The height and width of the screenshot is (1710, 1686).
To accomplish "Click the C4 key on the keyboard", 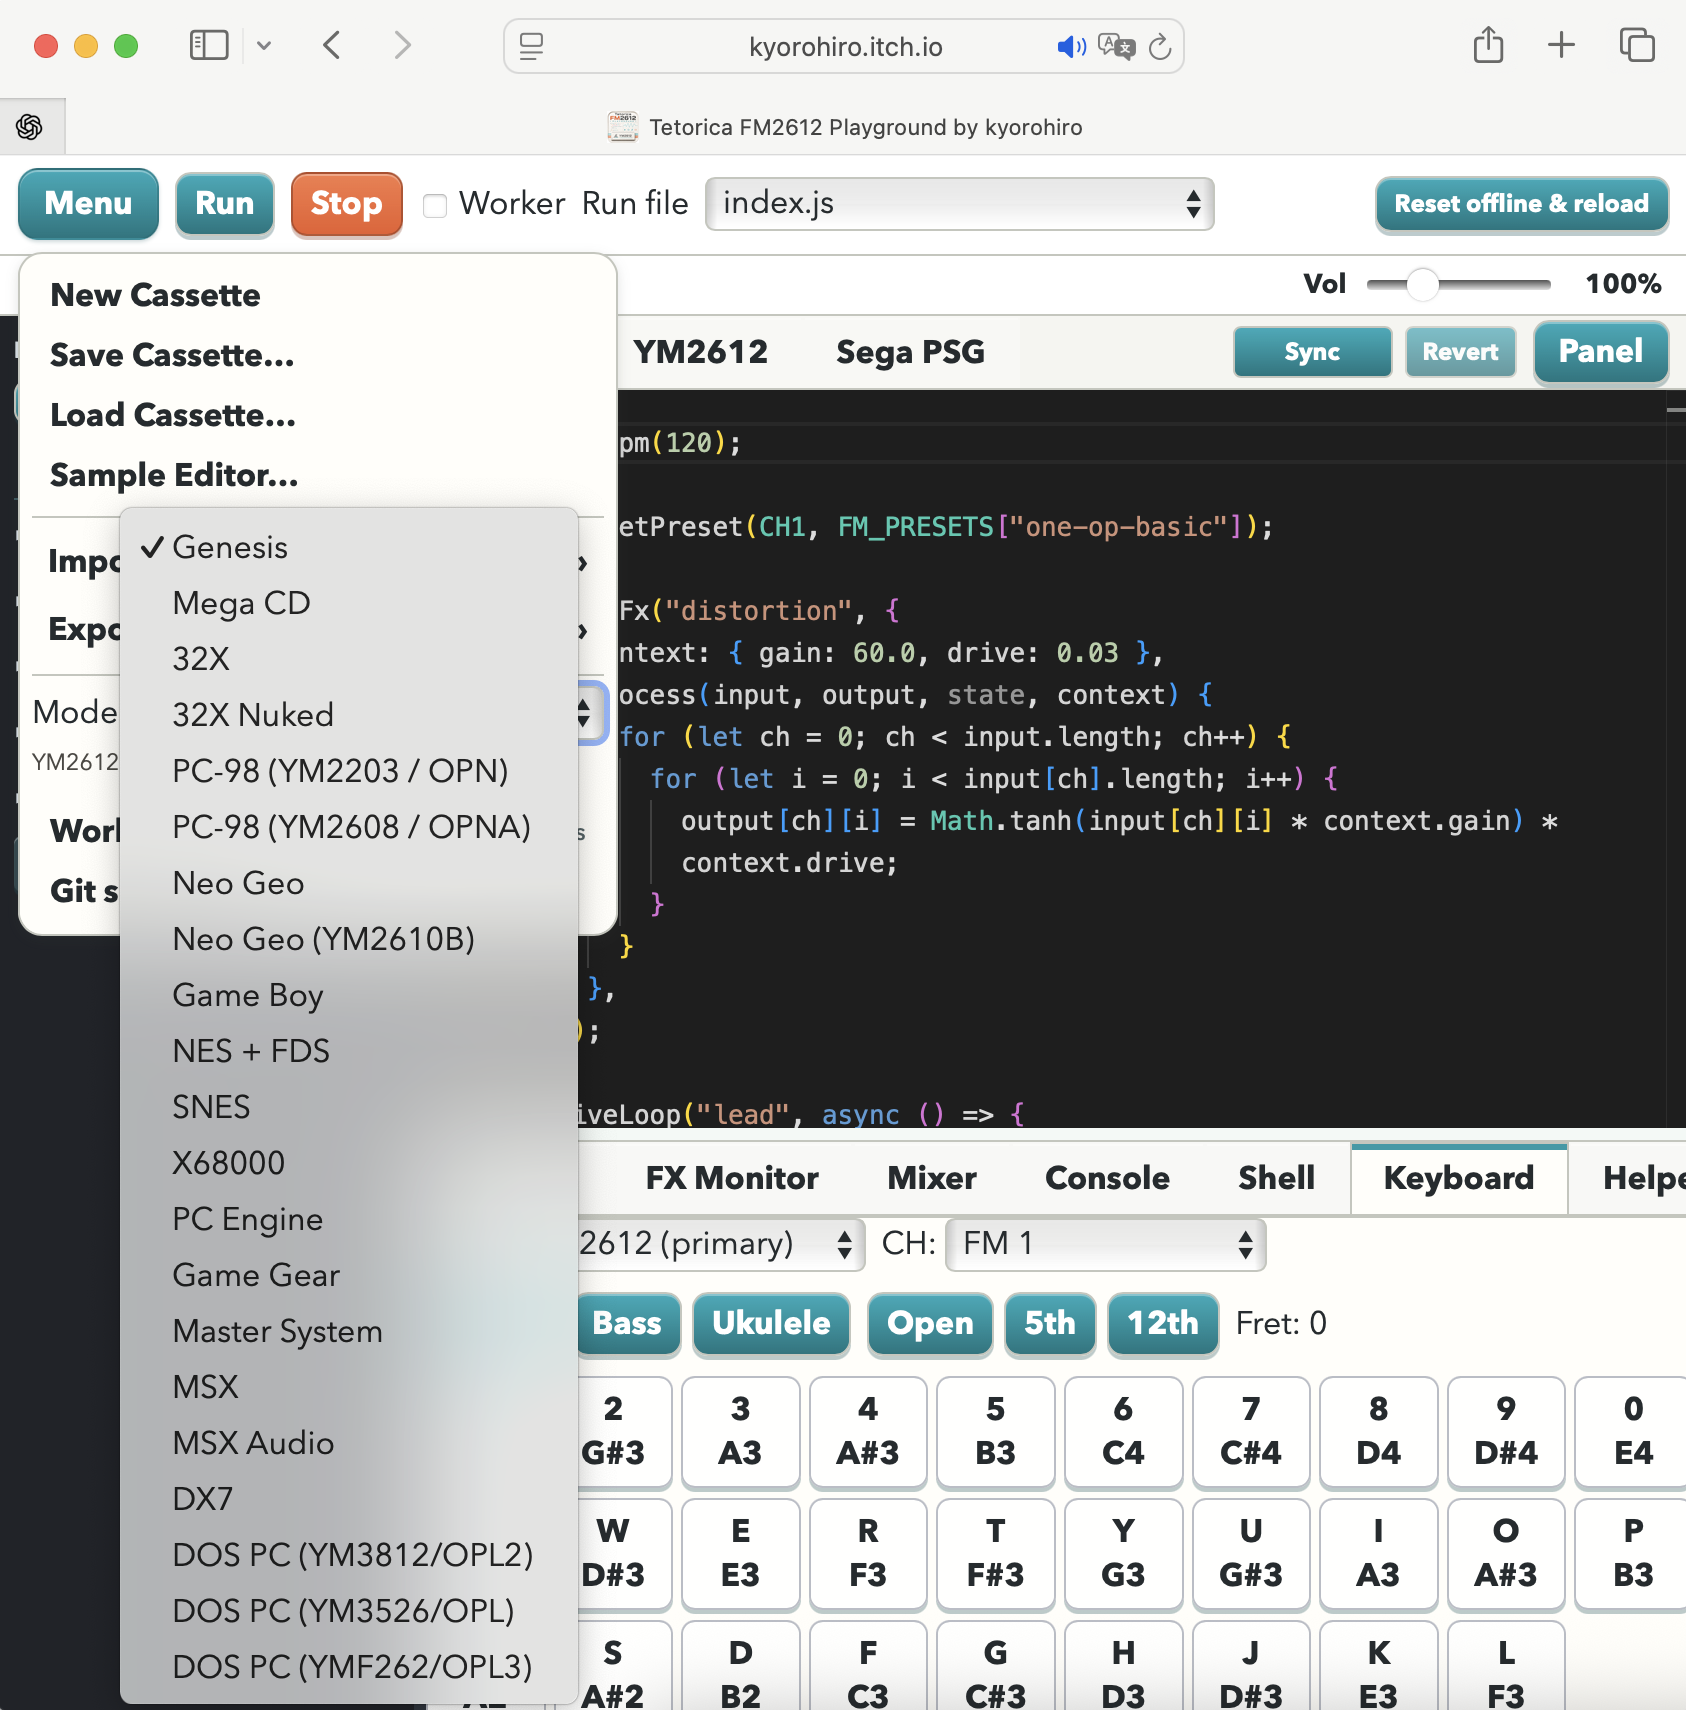I will (1123, 1432).
